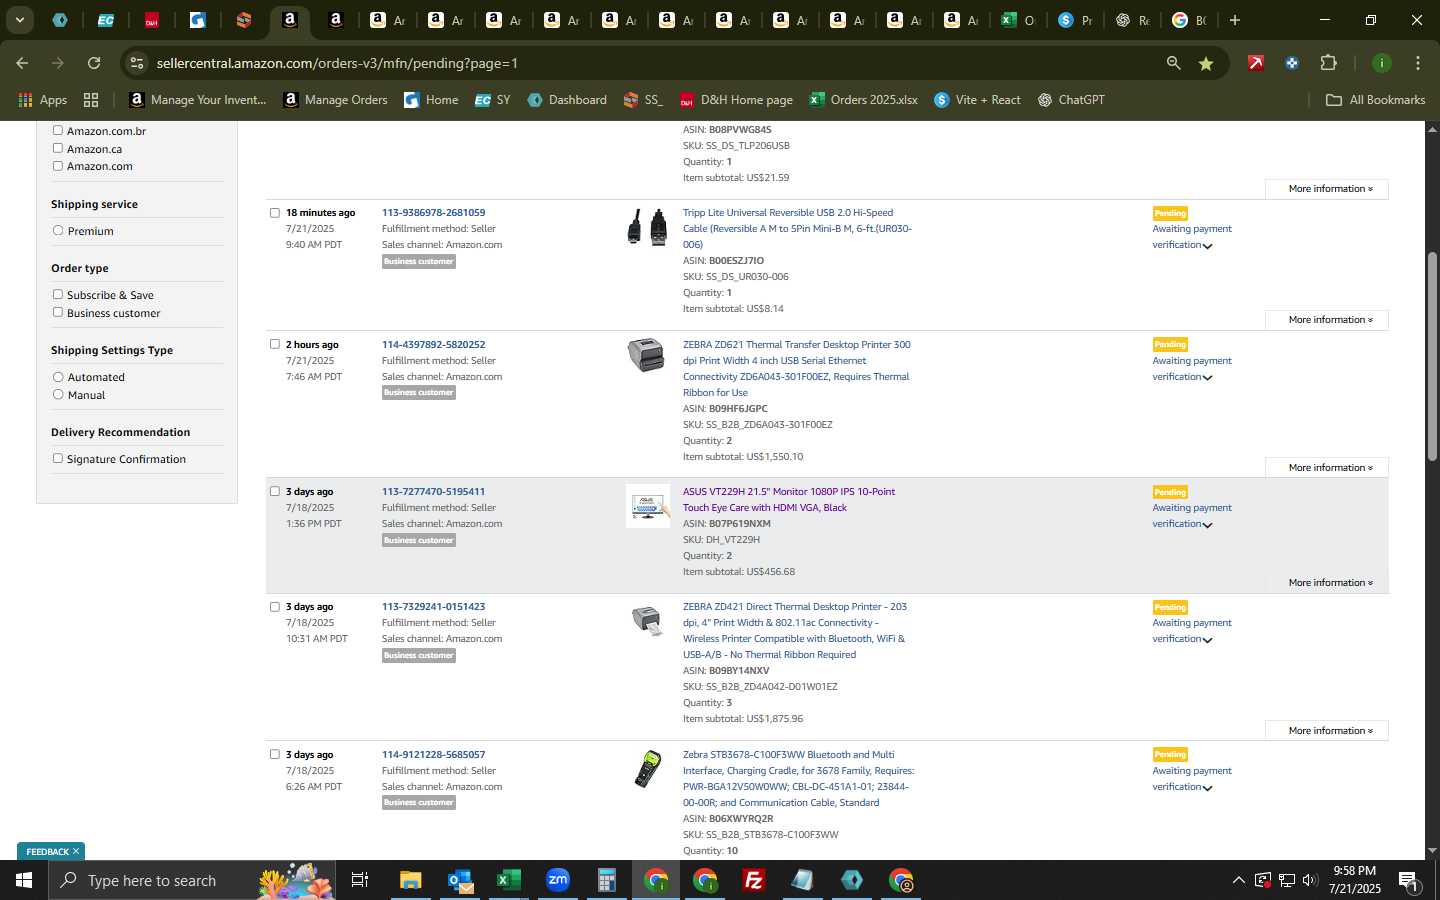Open the notification center icon
This screenshot has height=900, width=1440.
[x=1408, y=880]
